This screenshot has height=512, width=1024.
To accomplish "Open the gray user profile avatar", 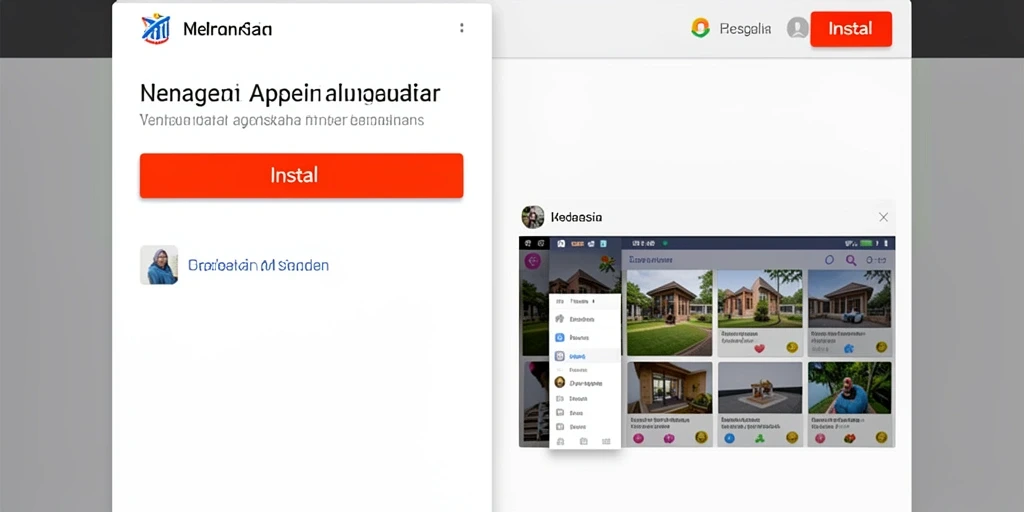I will 797,28.
